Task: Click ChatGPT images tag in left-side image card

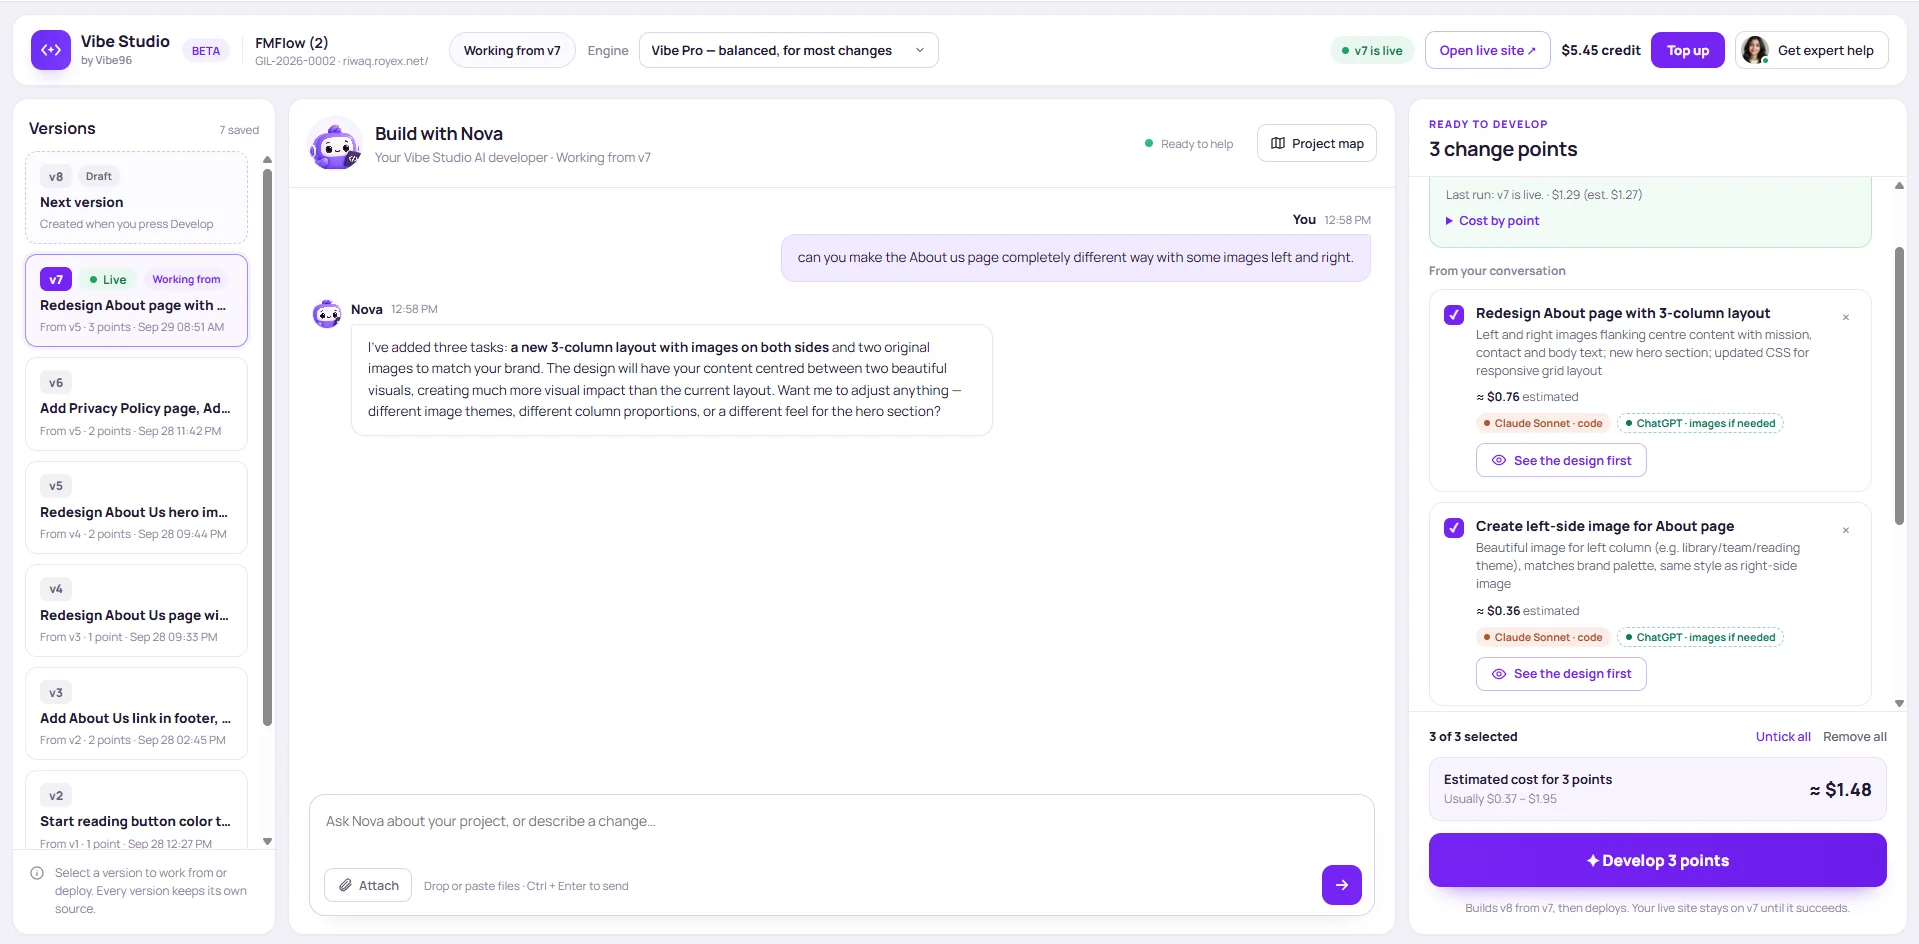Action: 1700,637
